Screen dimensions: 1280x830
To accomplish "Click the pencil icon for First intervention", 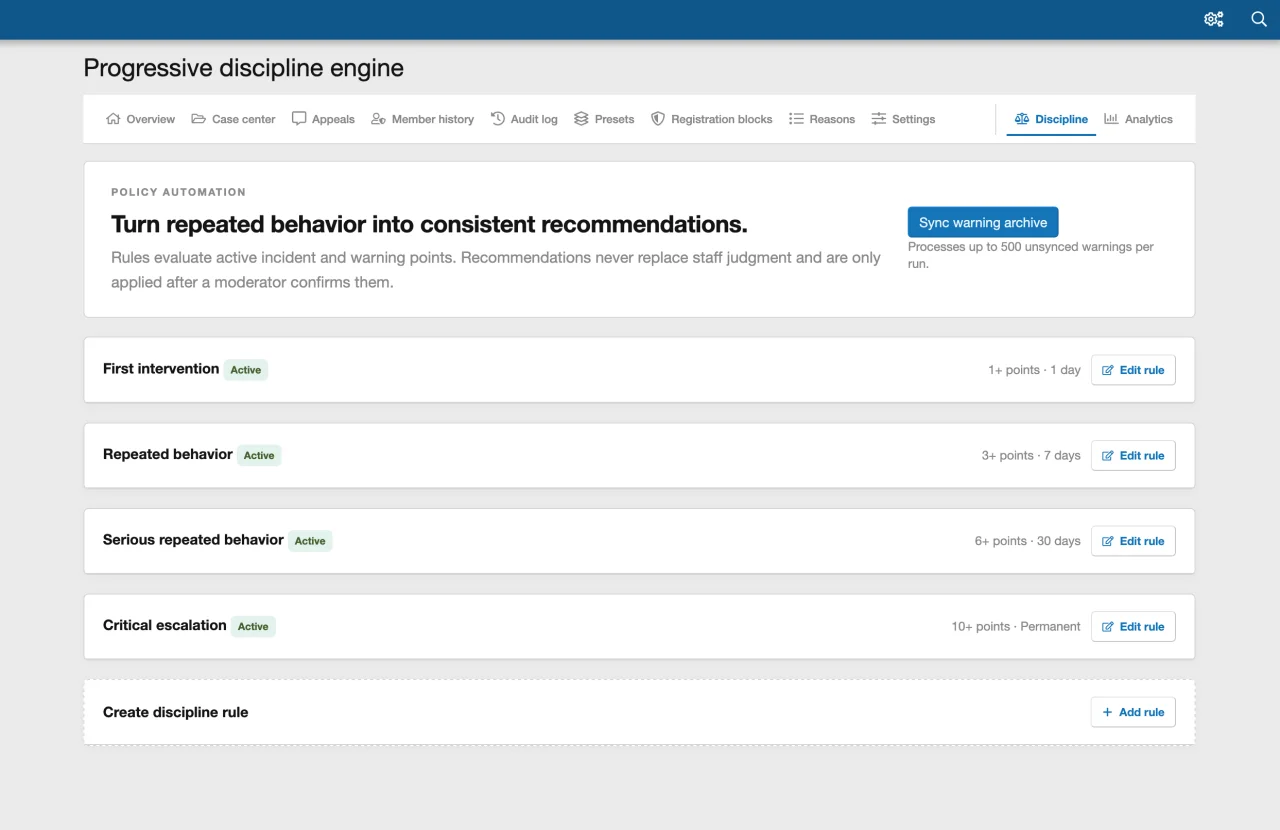I will 1108,370.
